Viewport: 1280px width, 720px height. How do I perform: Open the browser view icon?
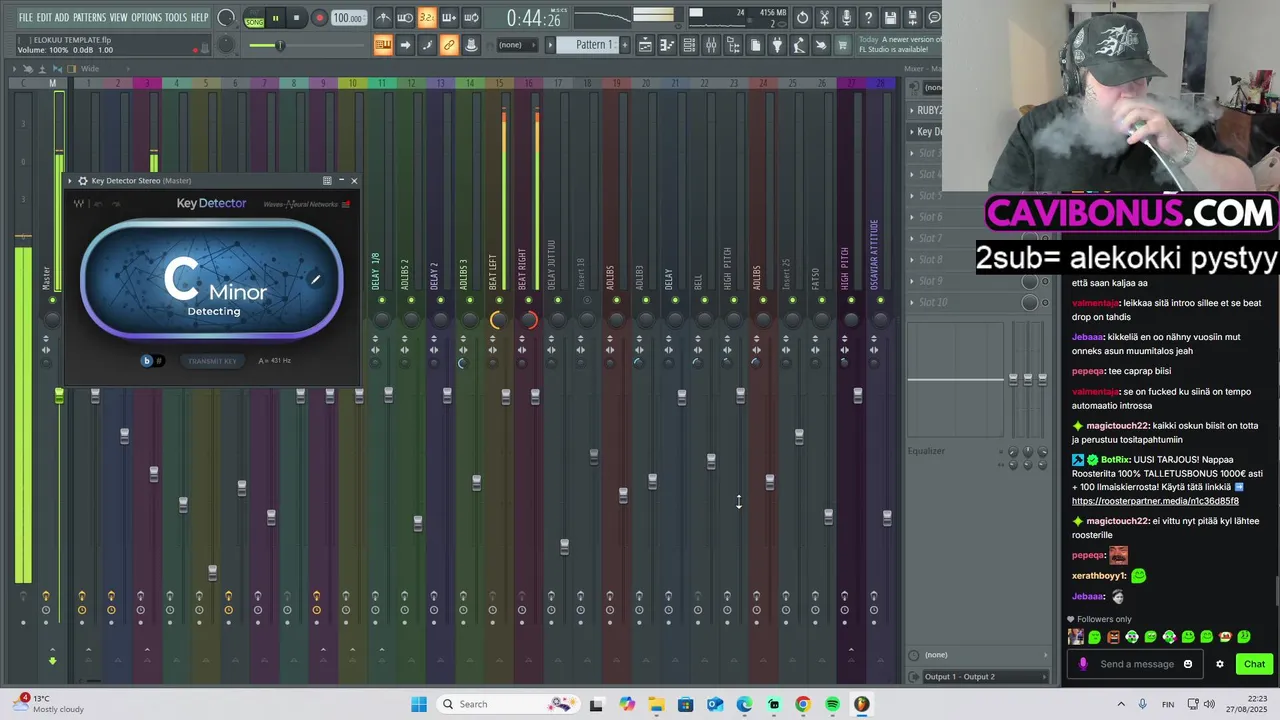tap(733, 45)
